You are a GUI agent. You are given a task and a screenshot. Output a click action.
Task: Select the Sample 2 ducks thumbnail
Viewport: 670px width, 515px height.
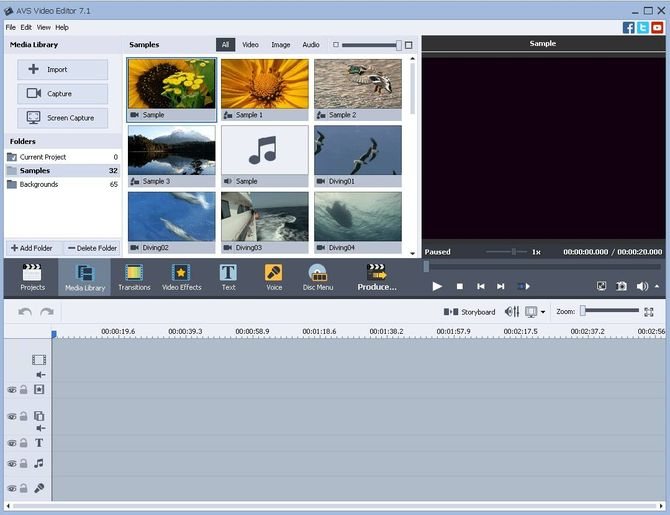click(358, 90)
